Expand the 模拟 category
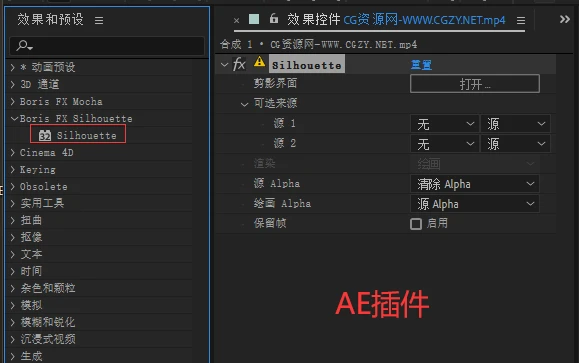The image size is (579, 363). click(13, 305)
